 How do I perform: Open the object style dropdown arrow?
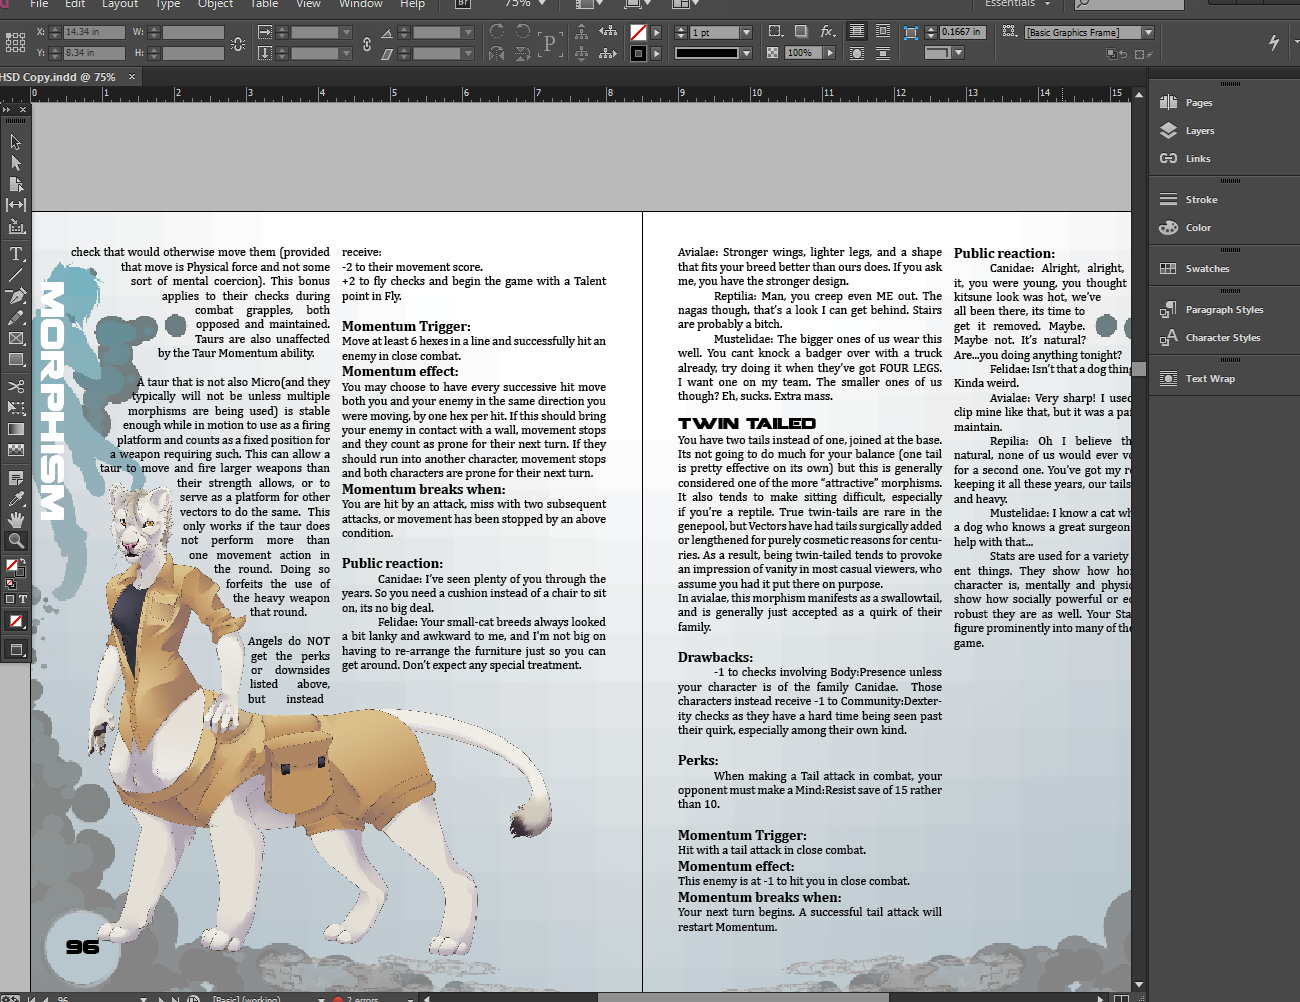coord(1148,33)
